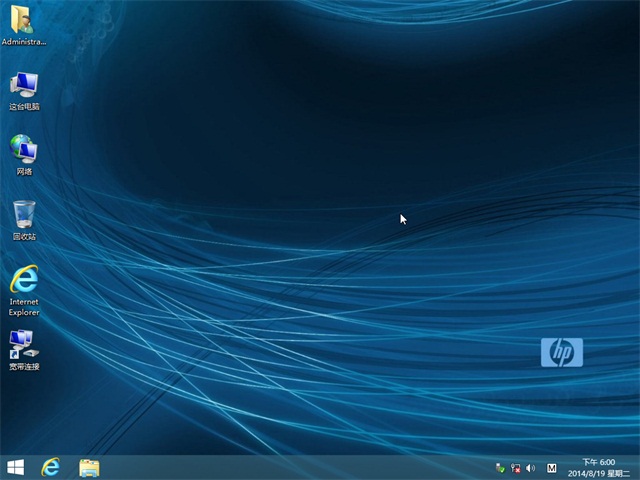Open the Windows Start button
Viewport: 640px width, 480px height.
pos(16,467)
